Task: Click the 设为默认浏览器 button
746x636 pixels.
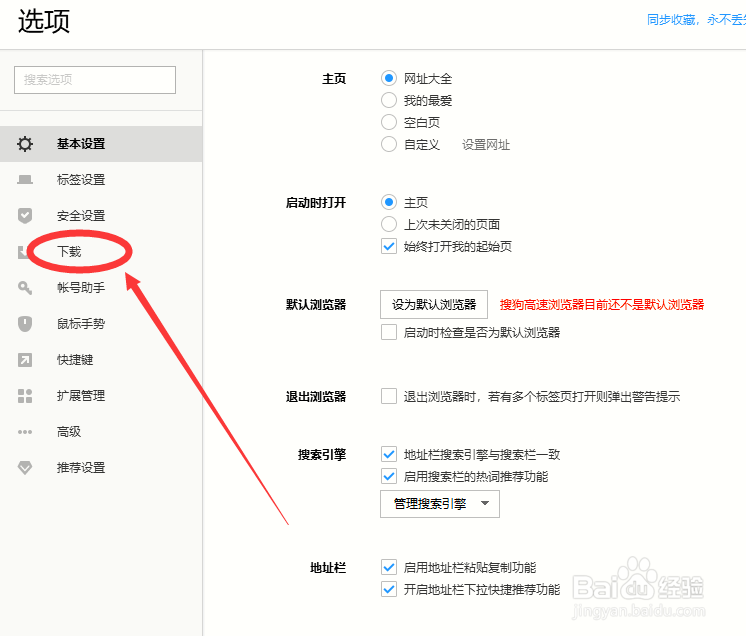Action: [x=434, y=304]
